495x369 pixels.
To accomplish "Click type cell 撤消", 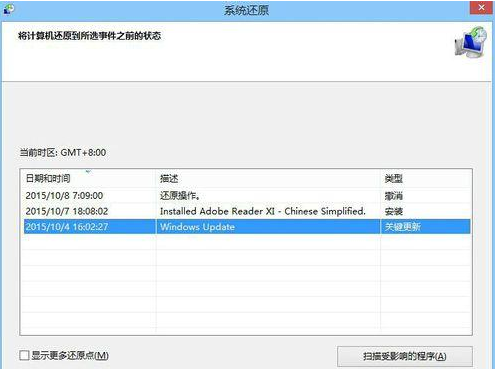I will tap(394, 196).
